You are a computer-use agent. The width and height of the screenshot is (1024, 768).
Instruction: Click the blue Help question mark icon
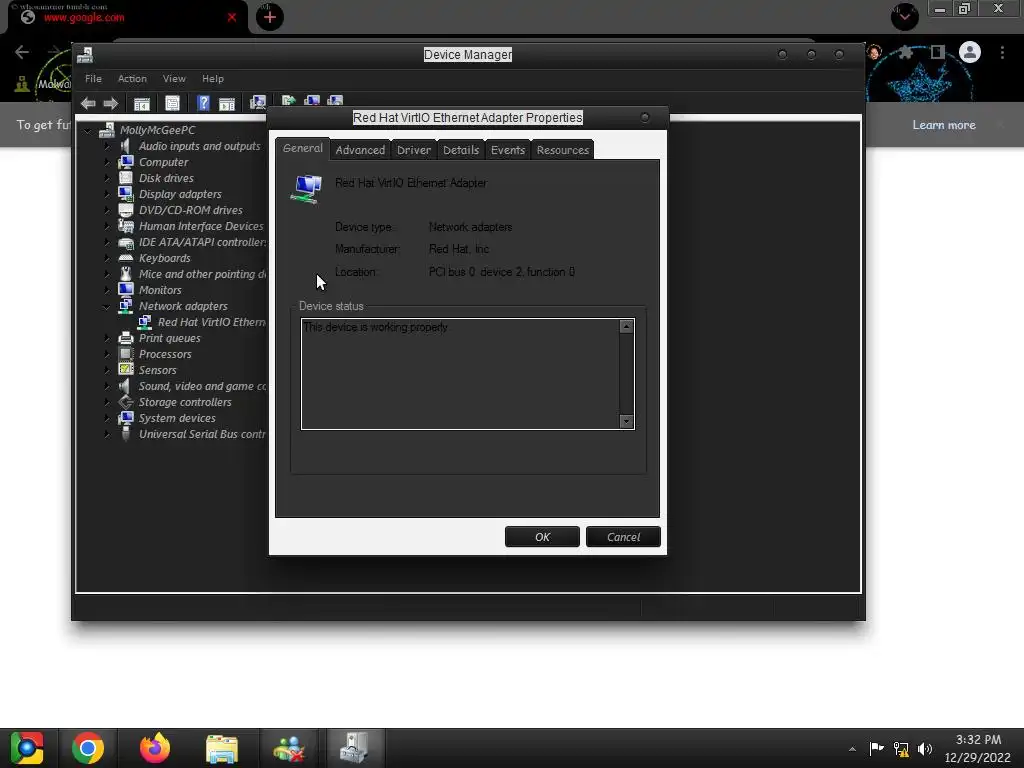coord(203,103)
